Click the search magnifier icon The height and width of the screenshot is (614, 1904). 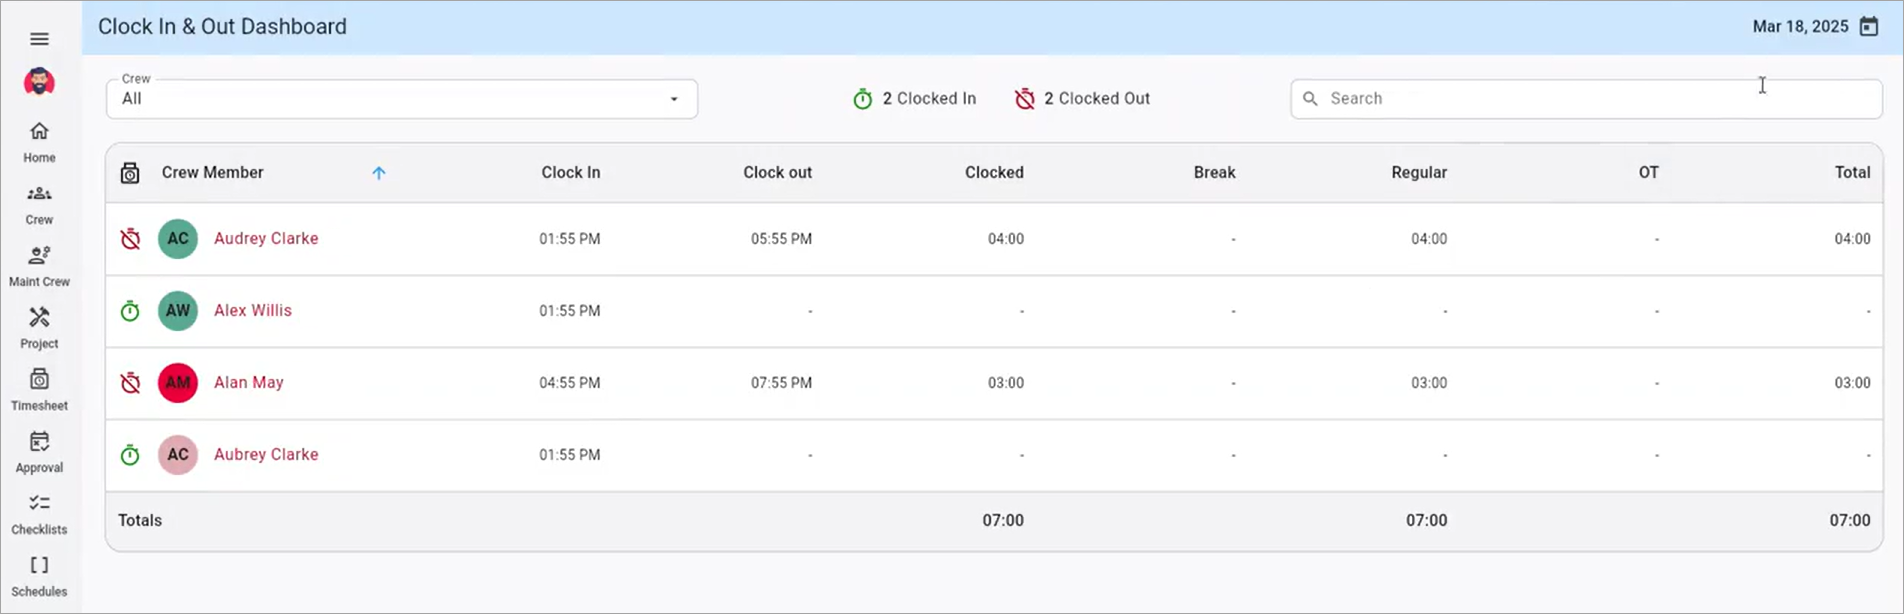click(1310, 99)
